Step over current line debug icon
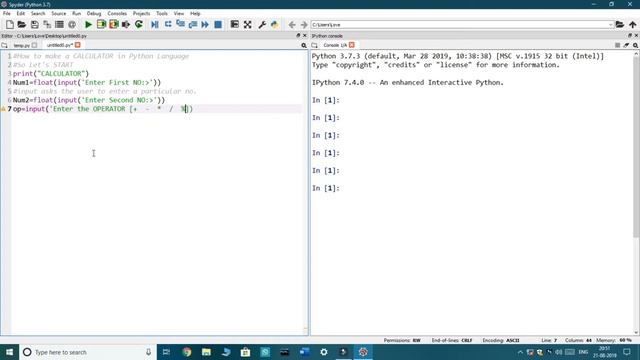Screen dimensions: 640x360 [x=168, y=24]
